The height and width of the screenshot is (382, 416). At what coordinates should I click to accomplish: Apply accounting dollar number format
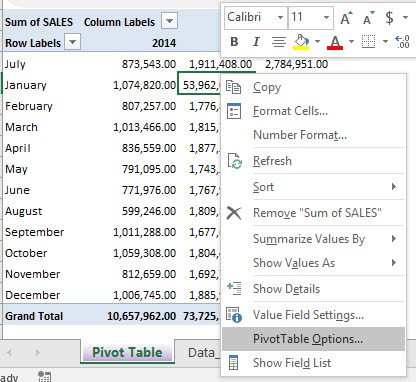point(389,17)
